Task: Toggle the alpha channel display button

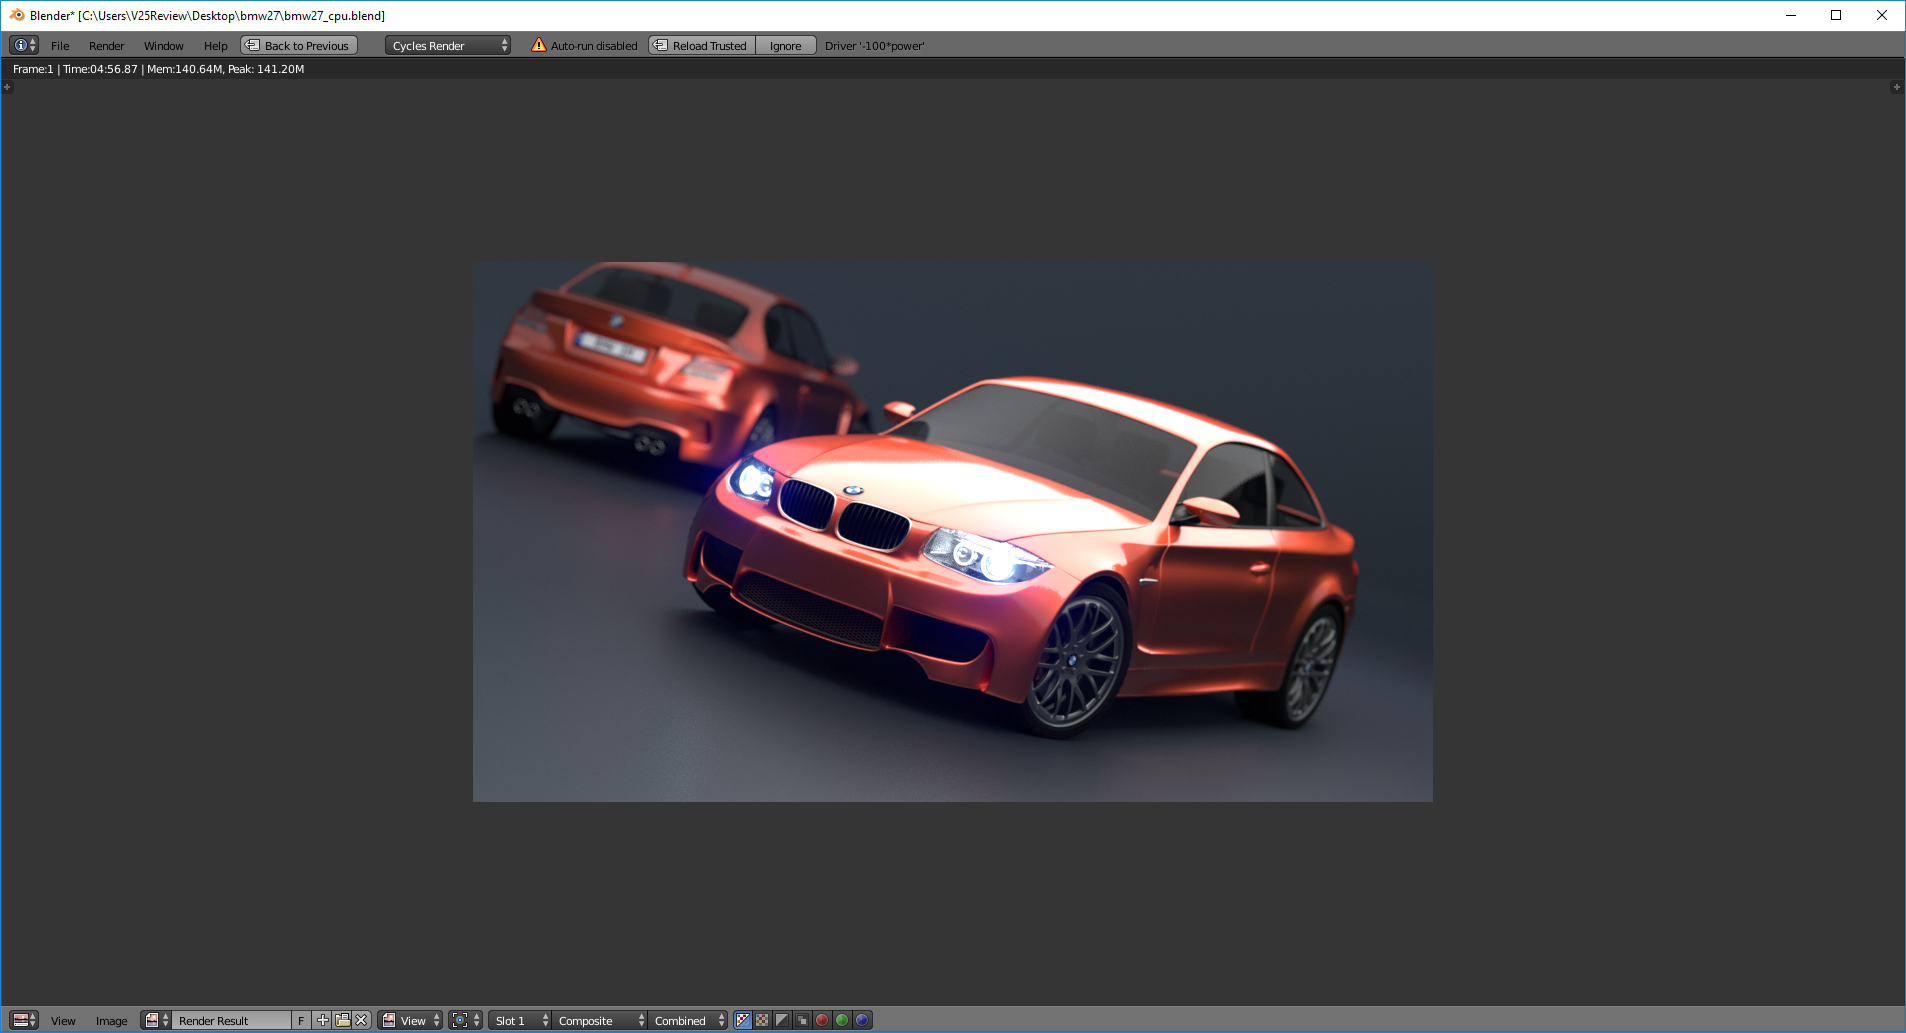Action: pos(782,1020)
